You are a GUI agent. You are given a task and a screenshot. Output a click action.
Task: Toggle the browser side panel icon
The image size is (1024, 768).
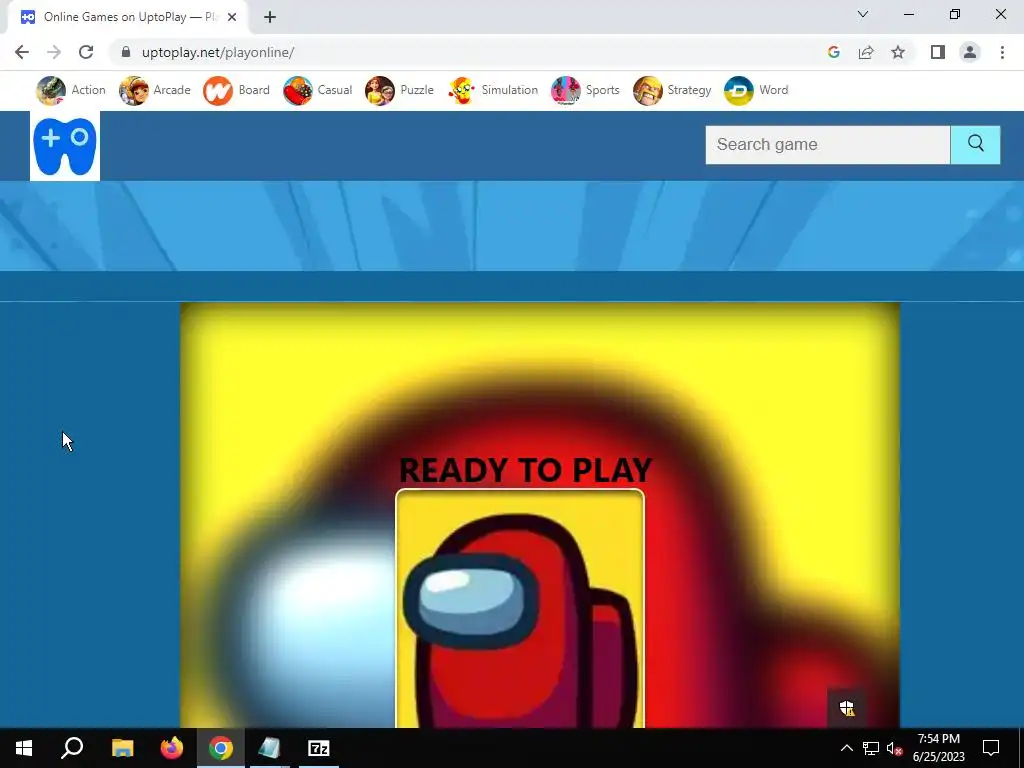click(x=938, y=52)
